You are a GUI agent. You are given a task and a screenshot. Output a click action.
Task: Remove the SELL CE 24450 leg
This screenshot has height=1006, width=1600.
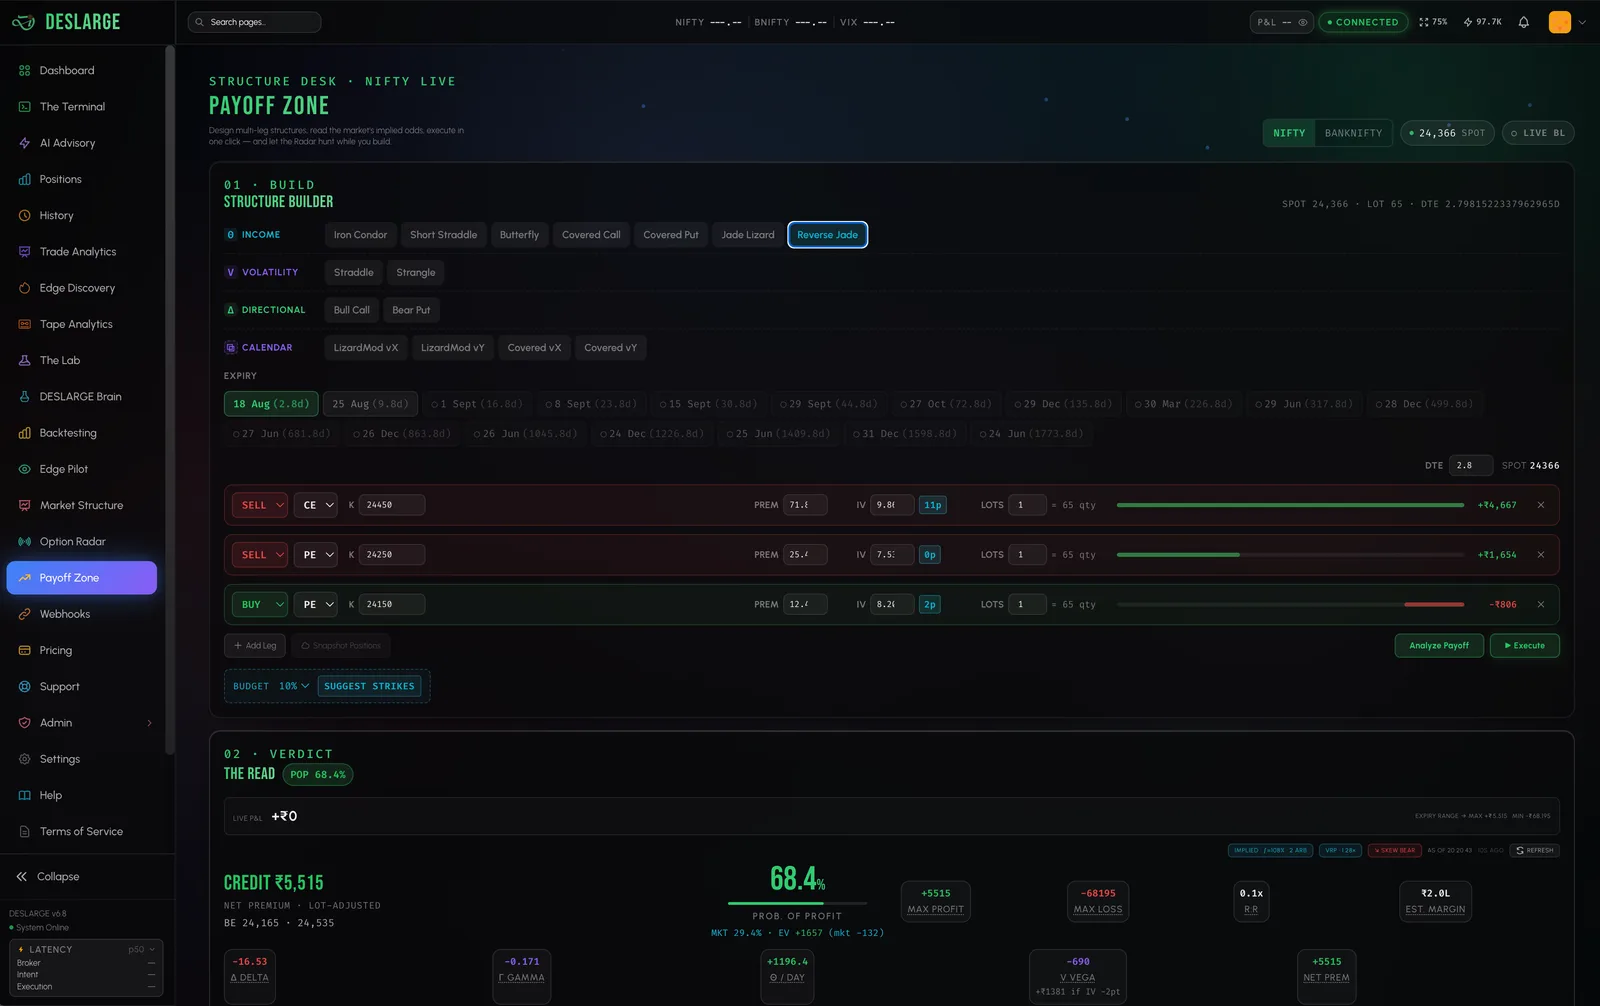tap(1541, 505)
